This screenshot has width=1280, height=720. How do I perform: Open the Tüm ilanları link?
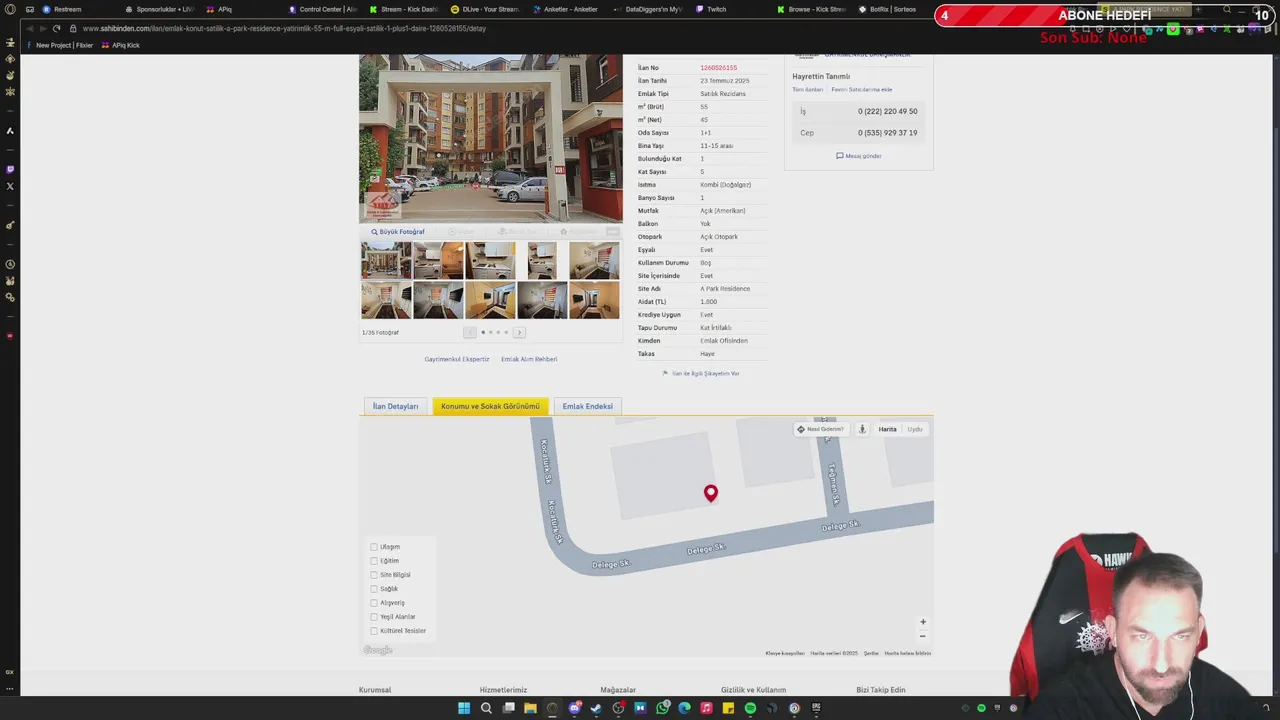pyautogui.click(x=807, y=90)
